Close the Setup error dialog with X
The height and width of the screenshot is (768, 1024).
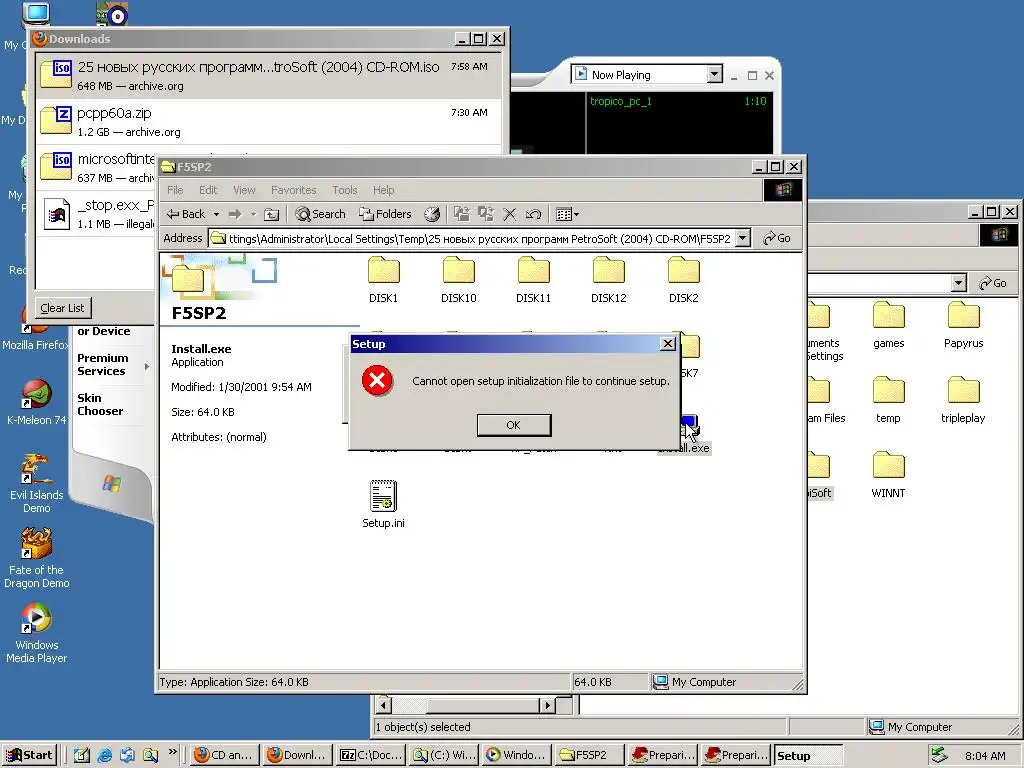[x=667, y=344]
